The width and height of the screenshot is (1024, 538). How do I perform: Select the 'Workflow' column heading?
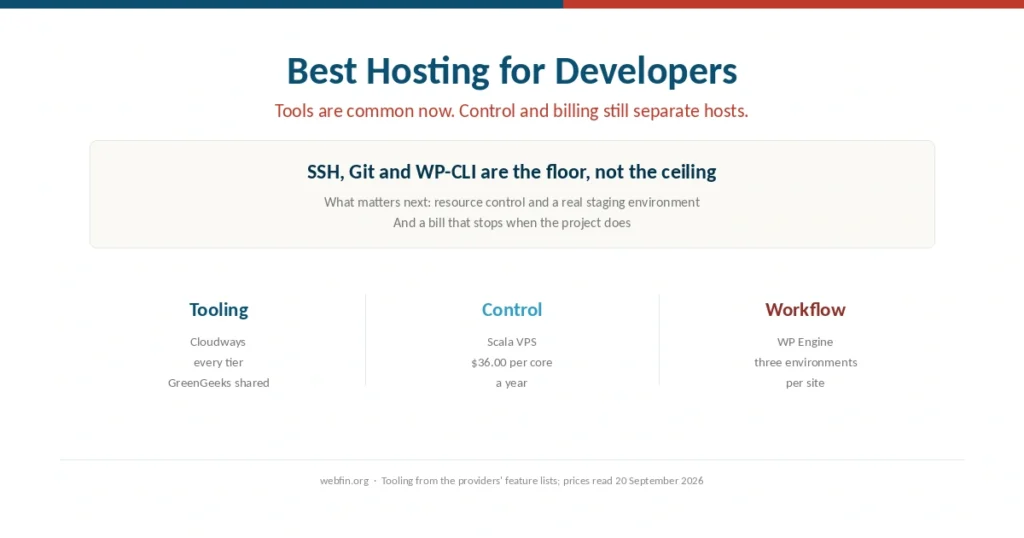coord(805,309)
